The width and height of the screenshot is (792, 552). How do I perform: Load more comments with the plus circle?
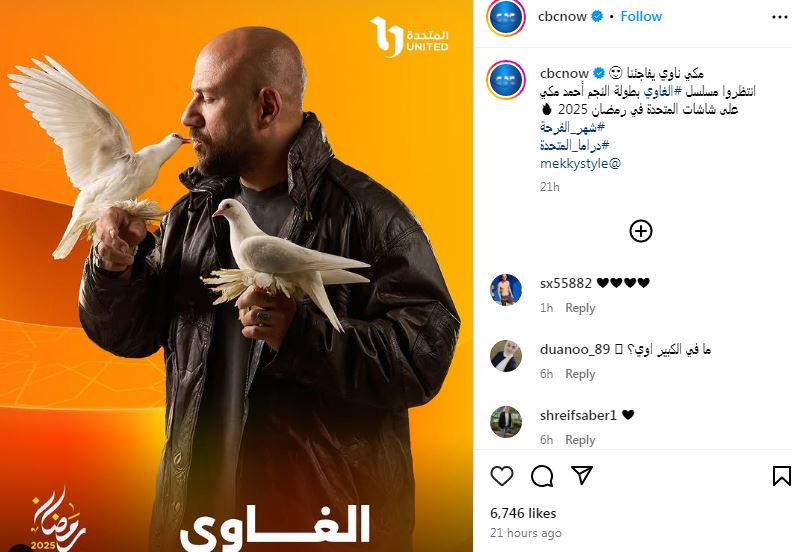(641, 231)
